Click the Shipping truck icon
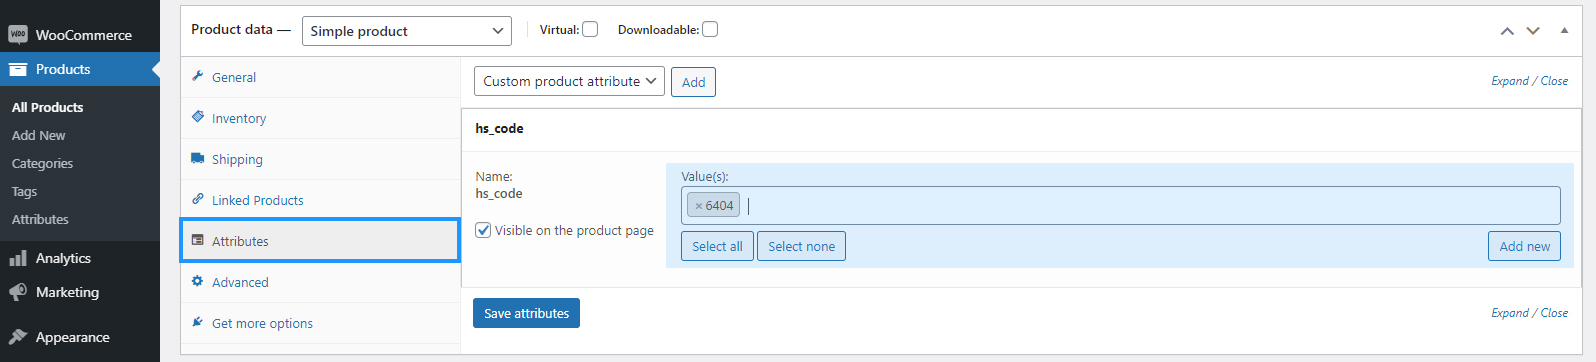Image resolution: width=1596 pixels, height=362 pixels. pyautogui.click(x=198, y=158)
